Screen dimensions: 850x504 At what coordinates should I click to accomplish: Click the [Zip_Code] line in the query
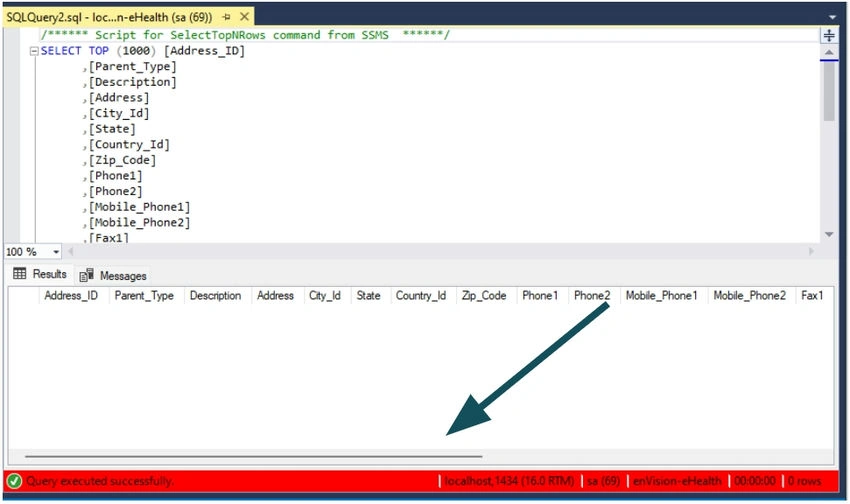click(123, 160)
